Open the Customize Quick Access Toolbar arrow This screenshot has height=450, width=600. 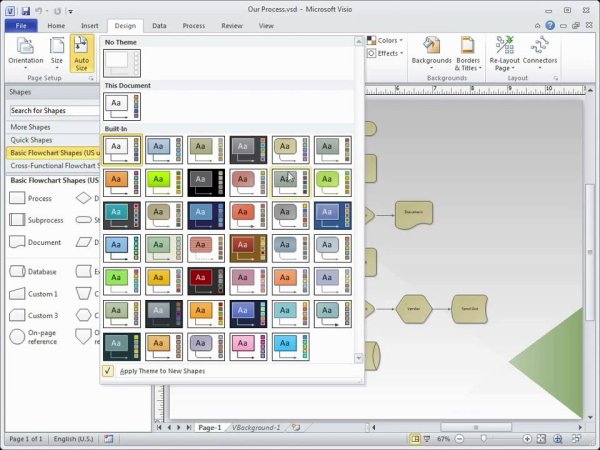point(71,11)
